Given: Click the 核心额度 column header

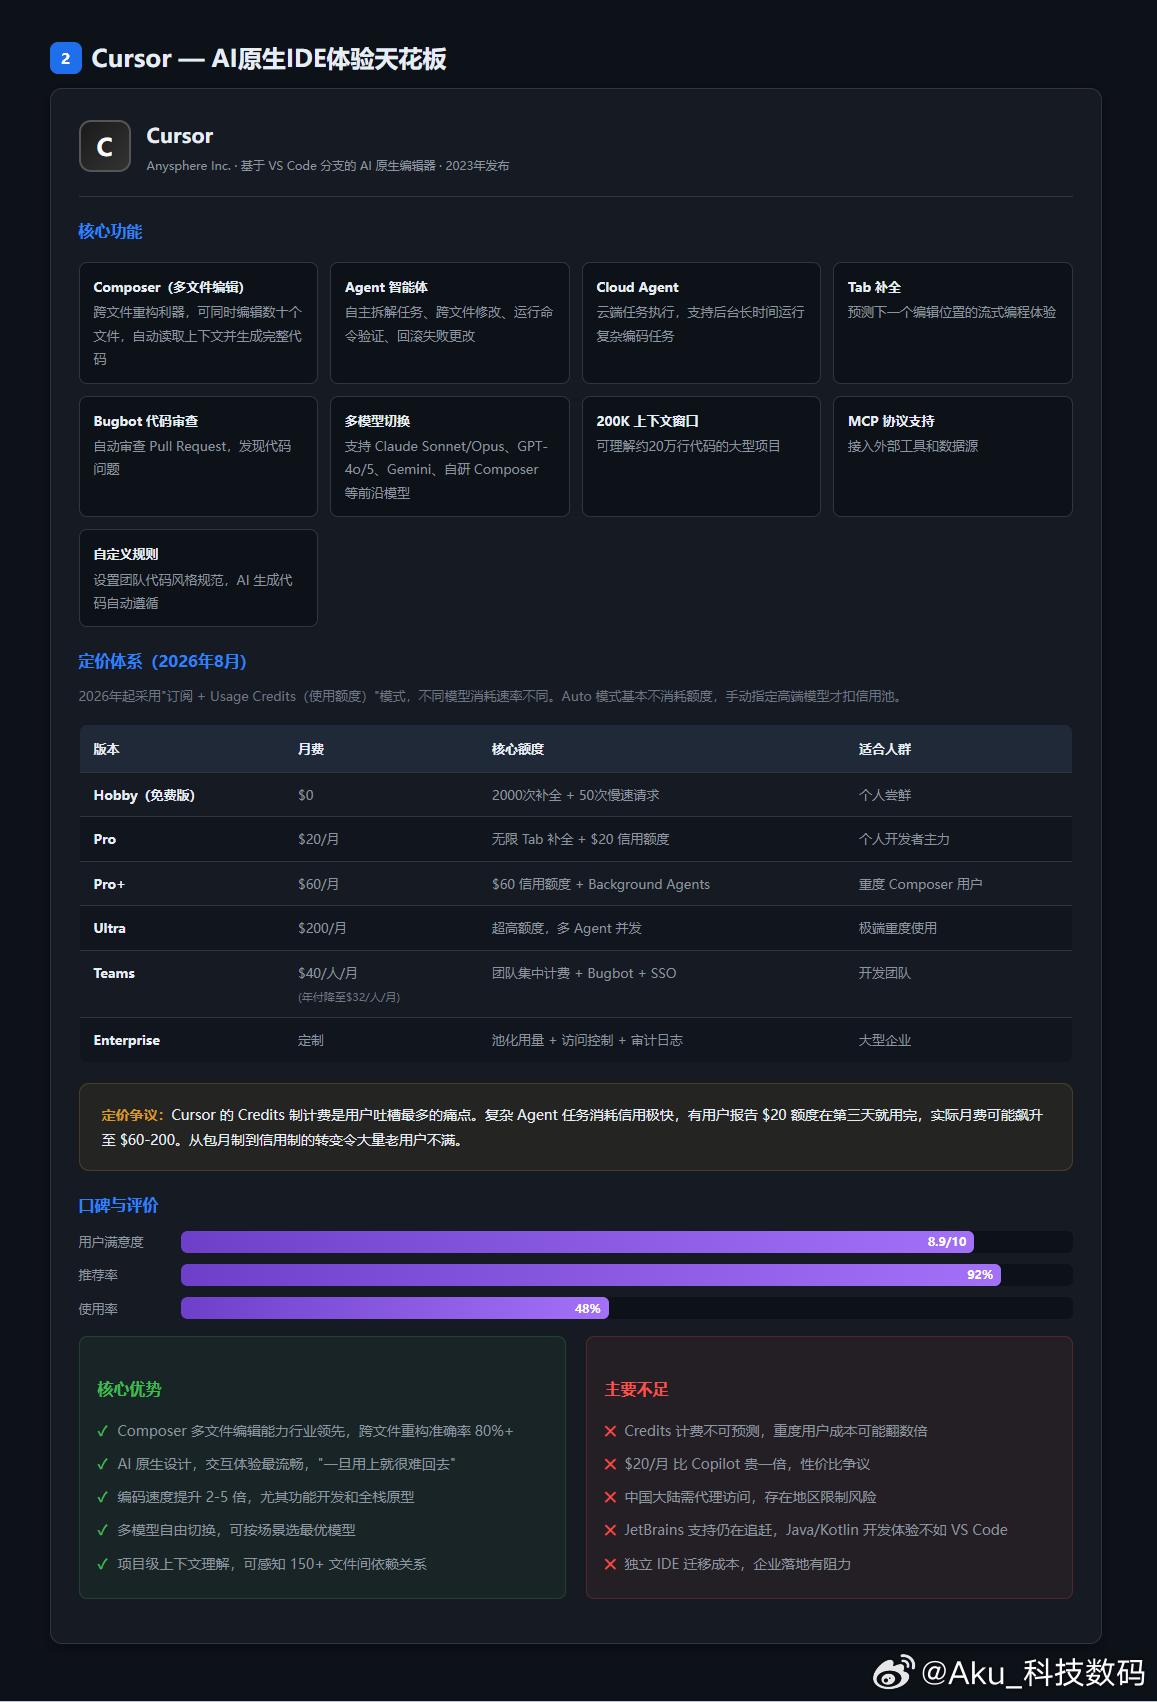Looking at the screenshot, I should pyautogui.click(x=518, y=749).
